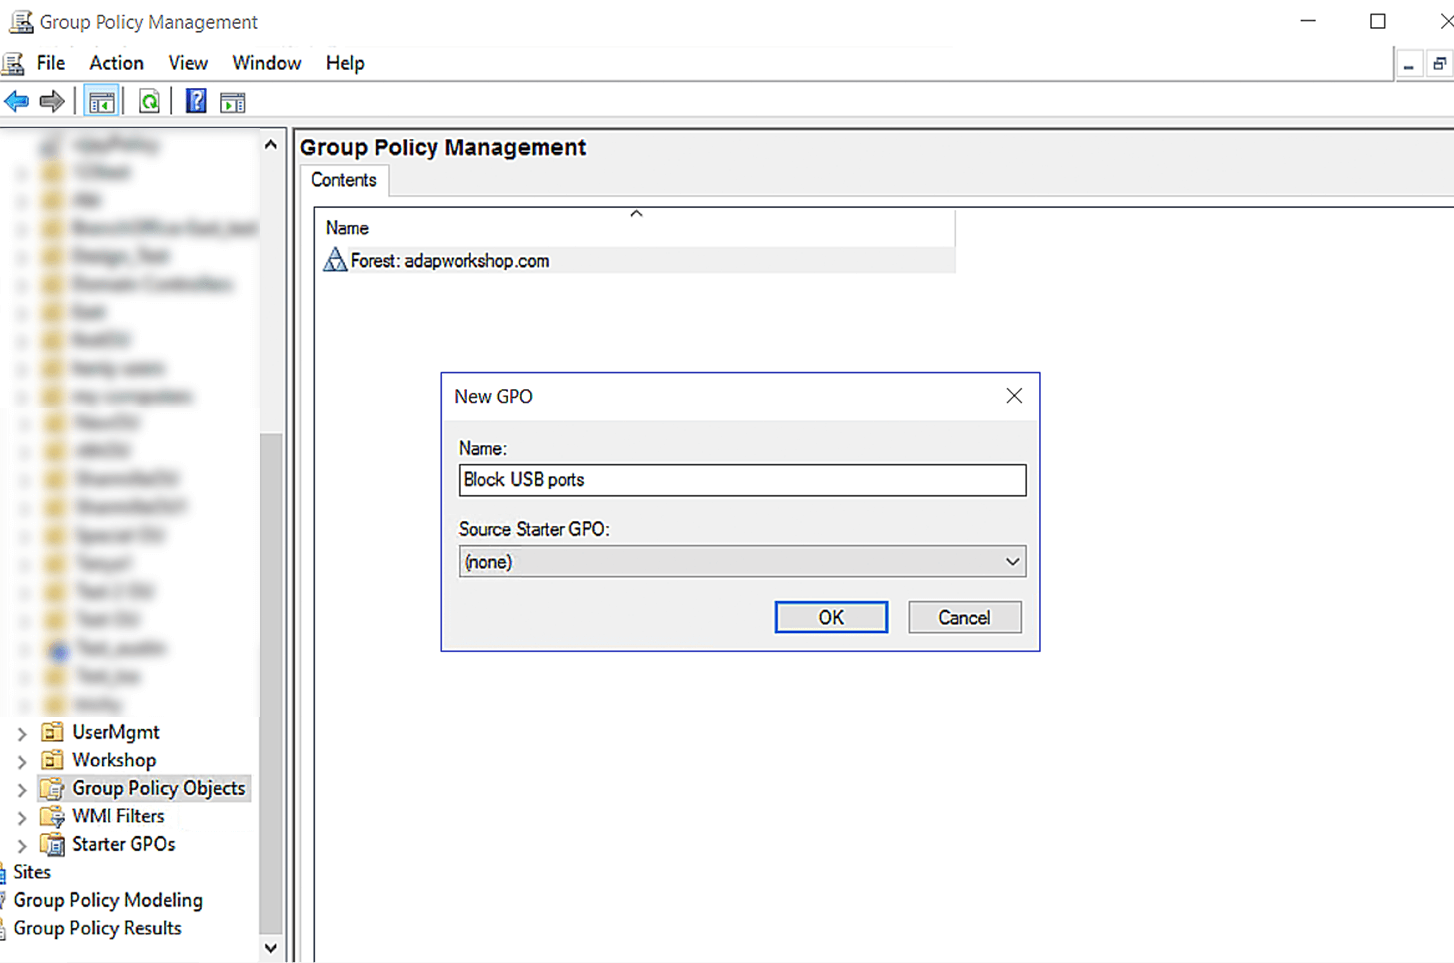Restore the inner MMC child window
1454x963 pixels.
click(1439, 65)
